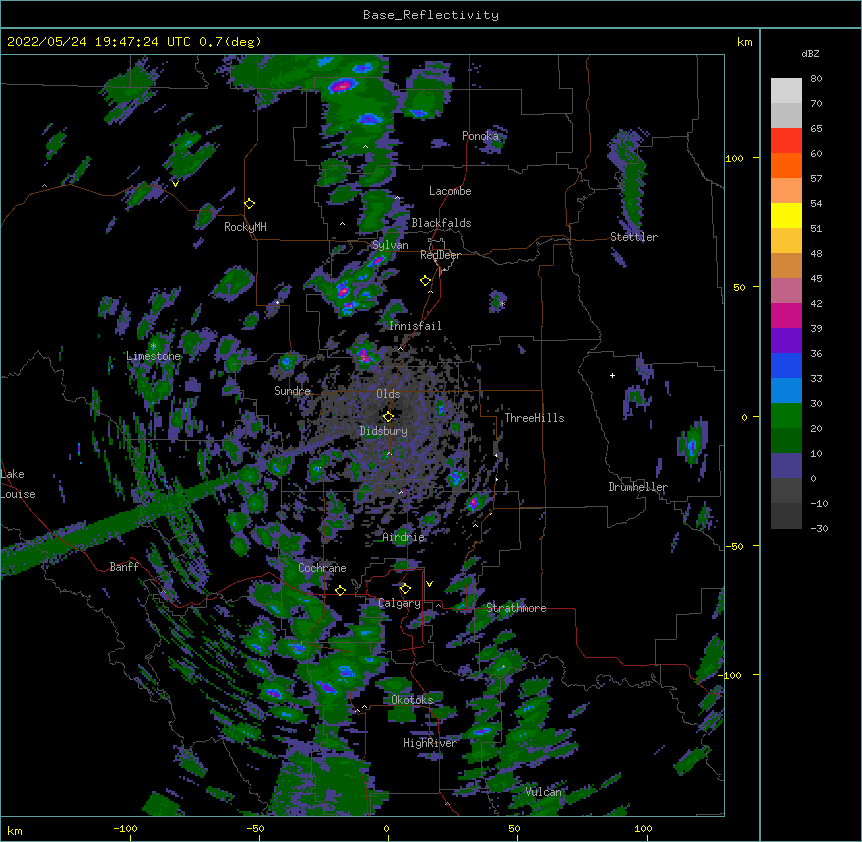The width and height of the screenshot is (862, 842).
Task: Select the Lacombe city label
Action: click(x=450, y=191)
